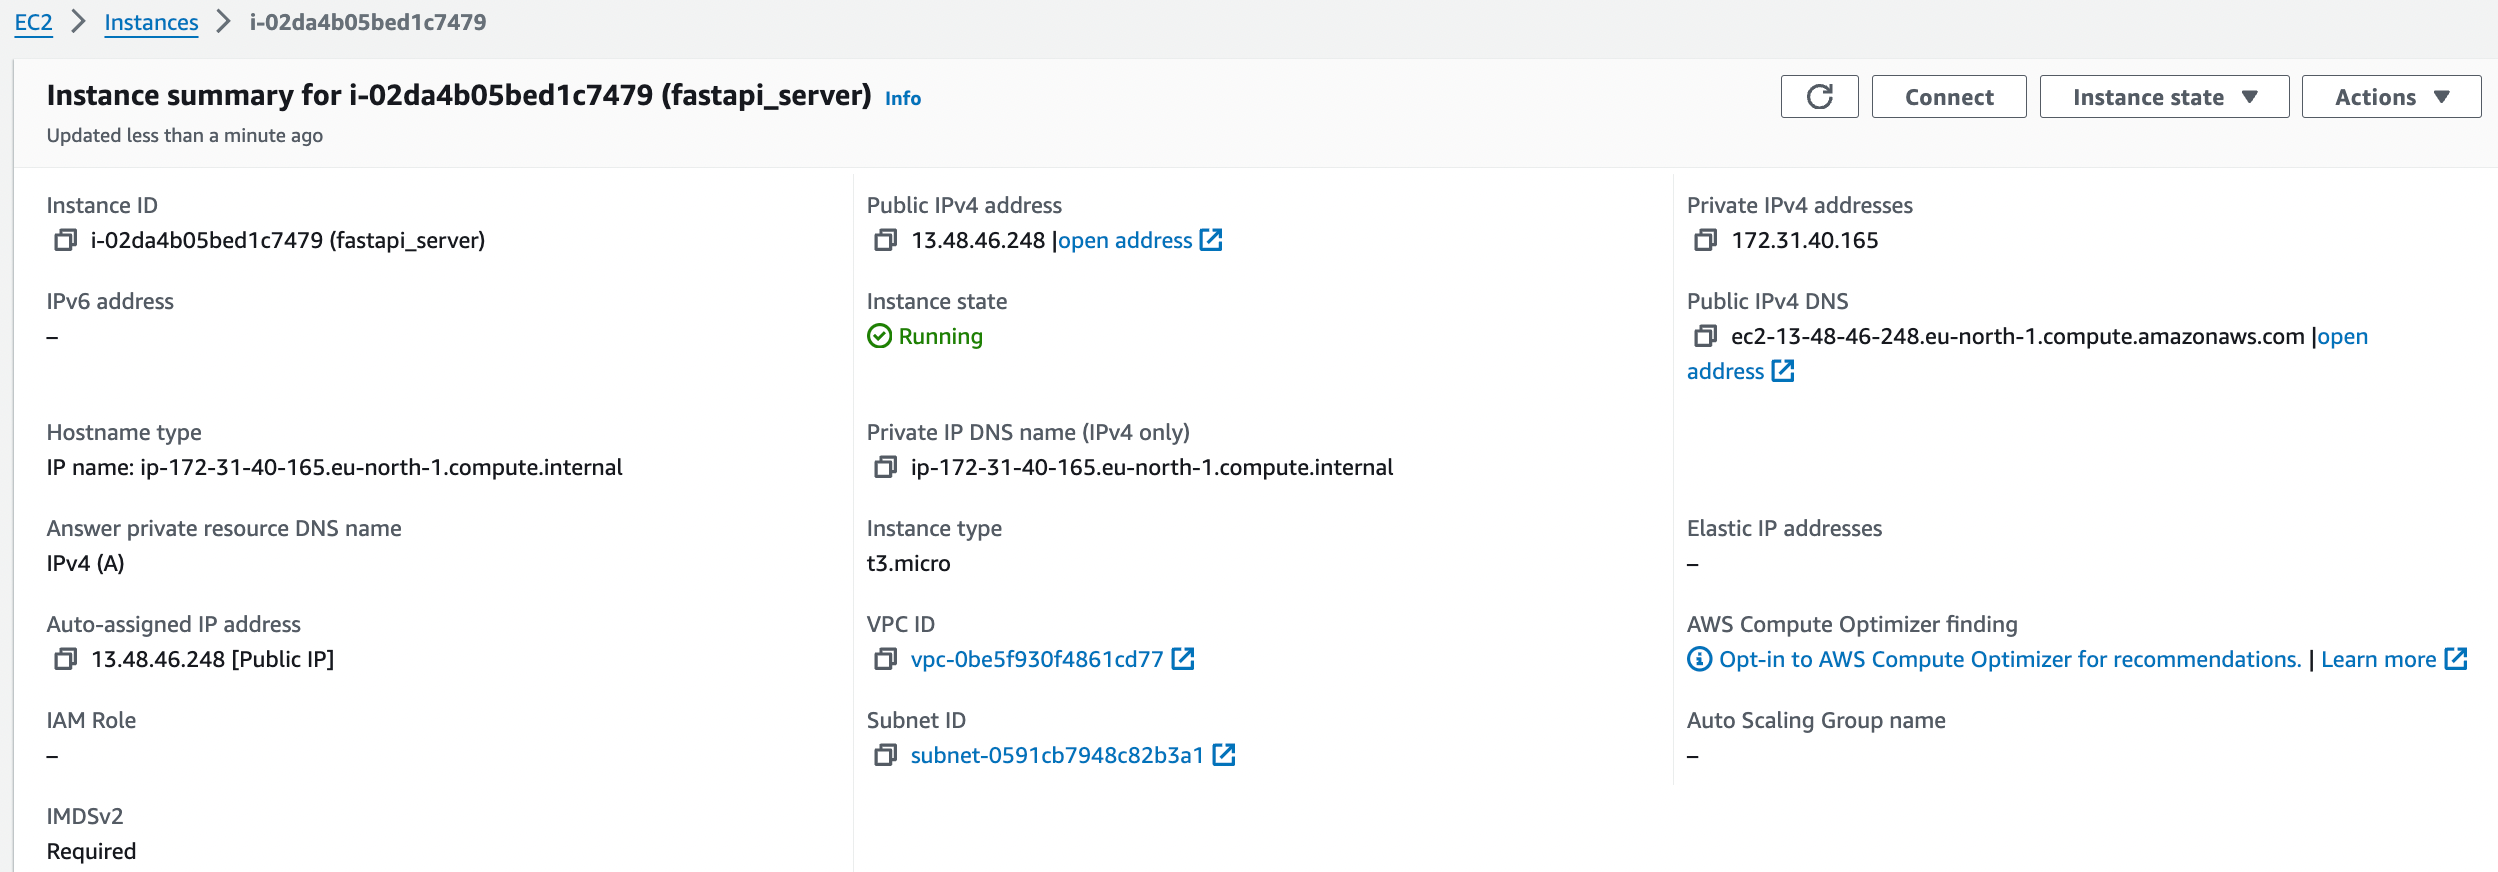The height and width of the screenshot is (872, 2498).
Task: Click the IPv4 (A) DNS answer value
Action: click(85, 563)
